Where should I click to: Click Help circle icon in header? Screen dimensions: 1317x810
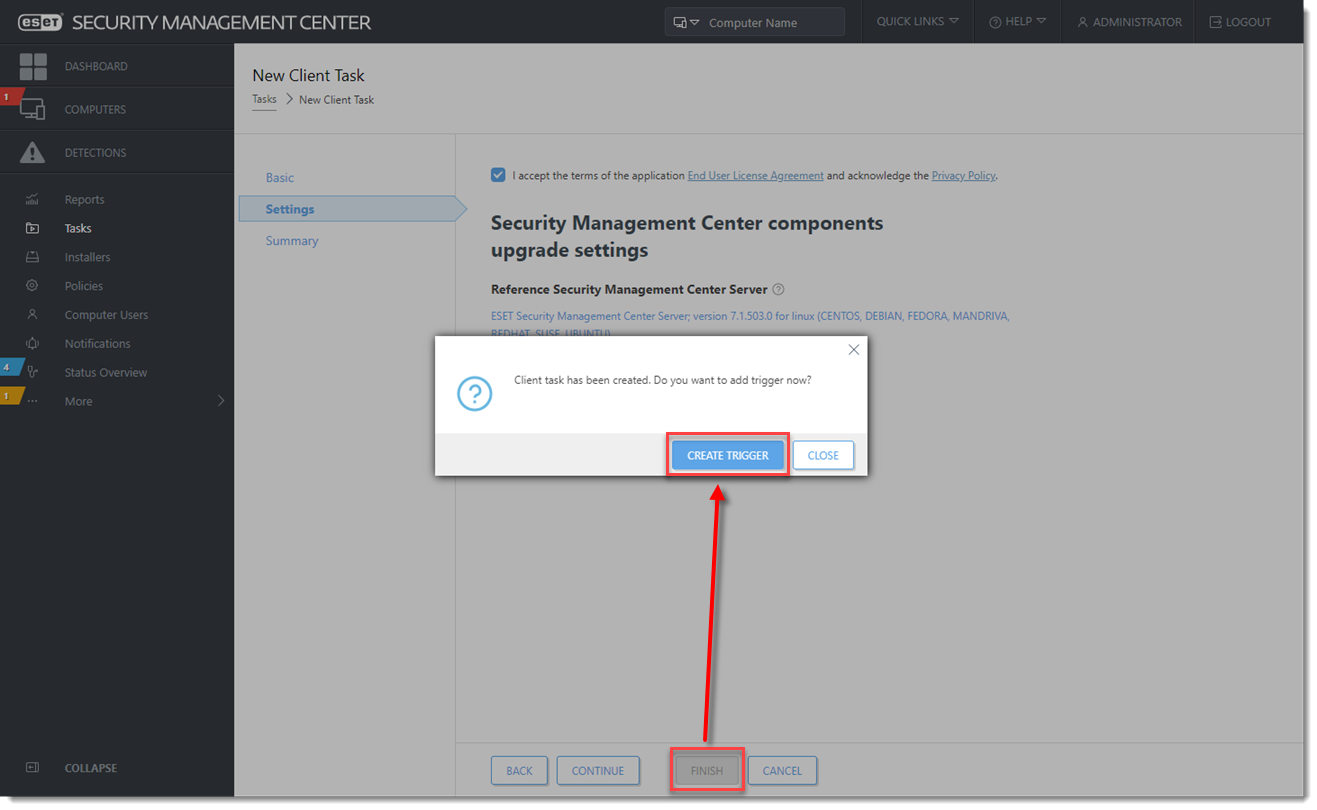(x=995, y=22)
